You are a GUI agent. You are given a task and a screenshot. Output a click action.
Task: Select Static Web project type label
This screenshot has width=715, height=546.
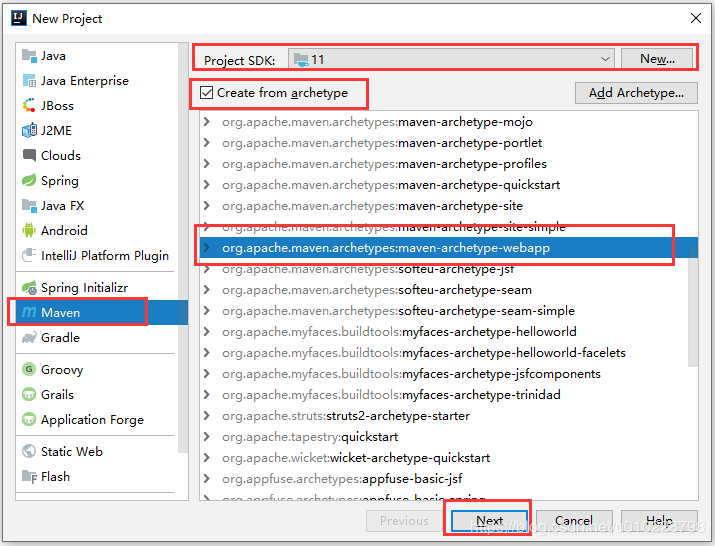click(72, 452)
